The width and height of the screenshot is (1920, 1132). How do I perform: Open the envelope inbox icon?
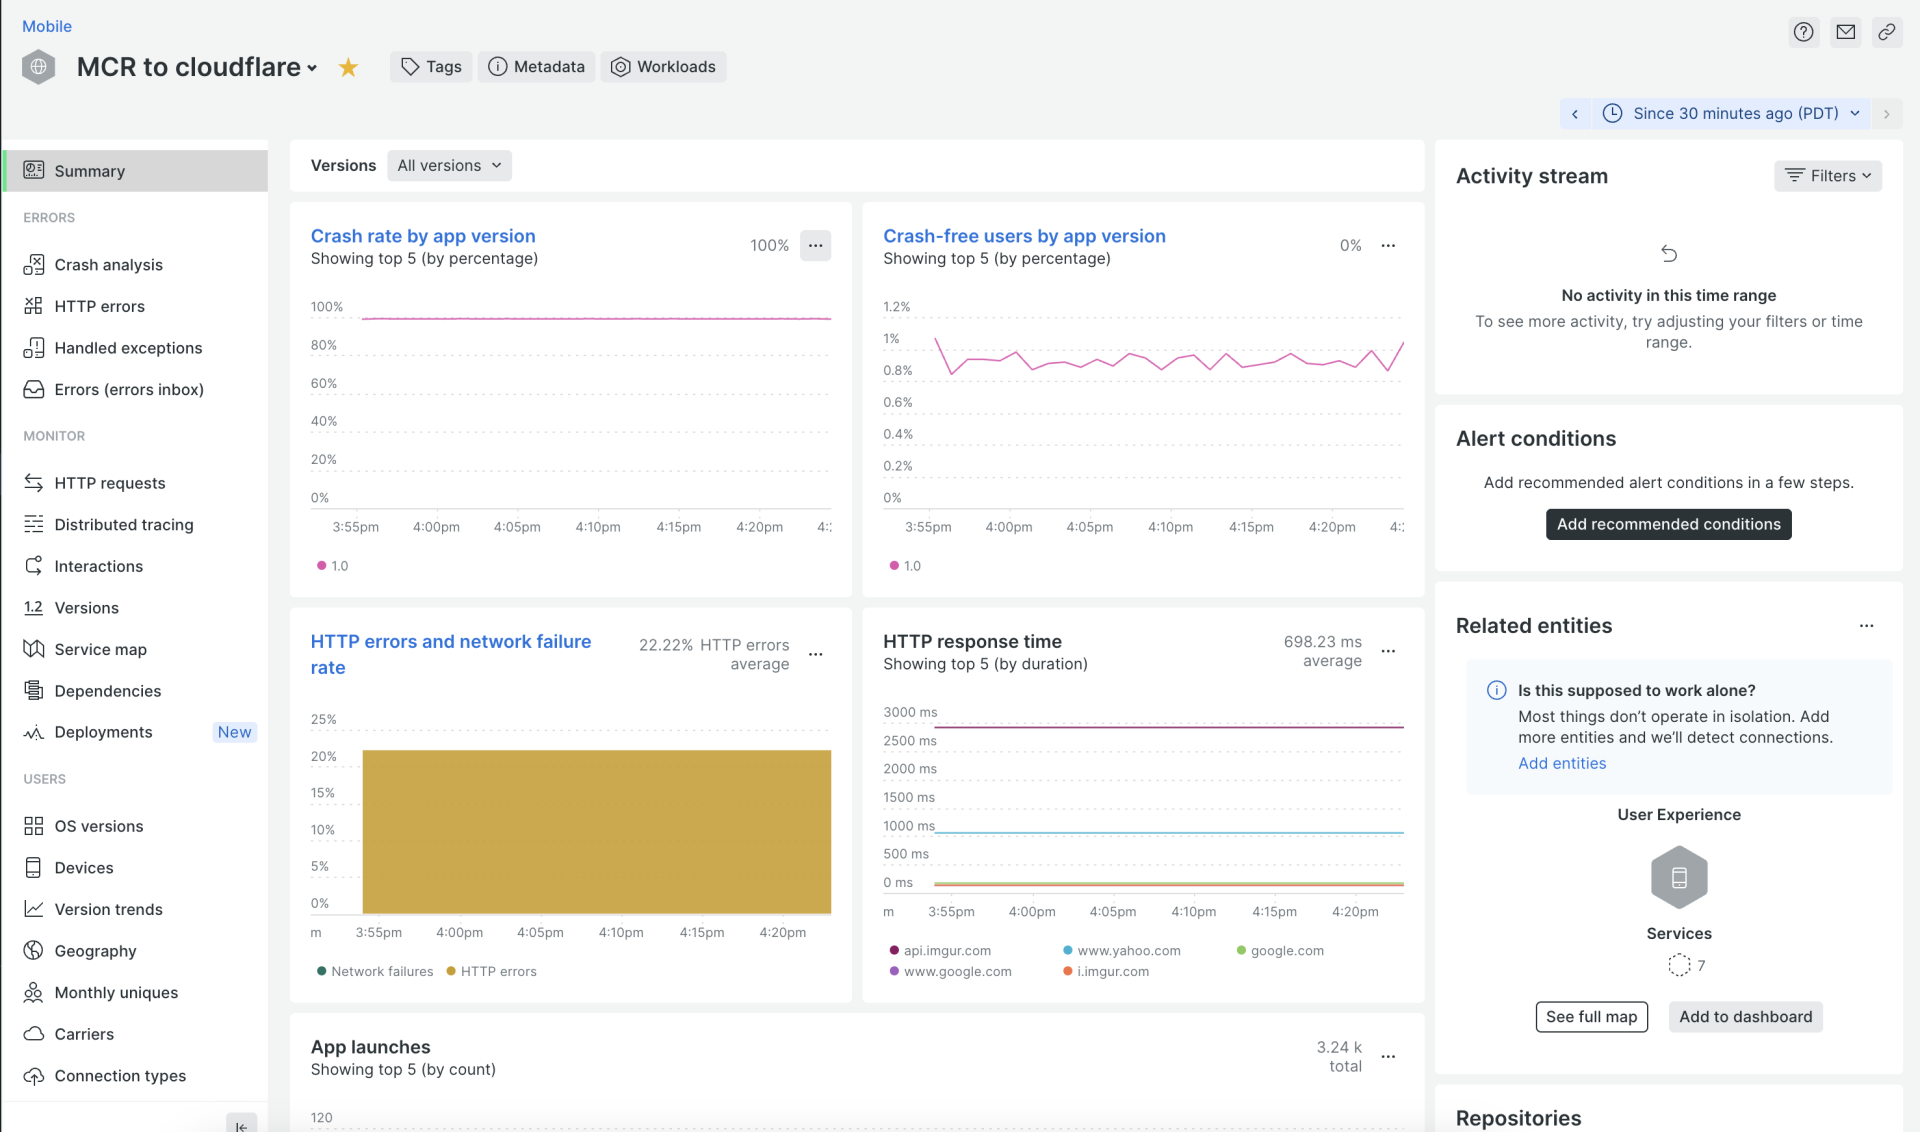click(x=1845, y=31)
